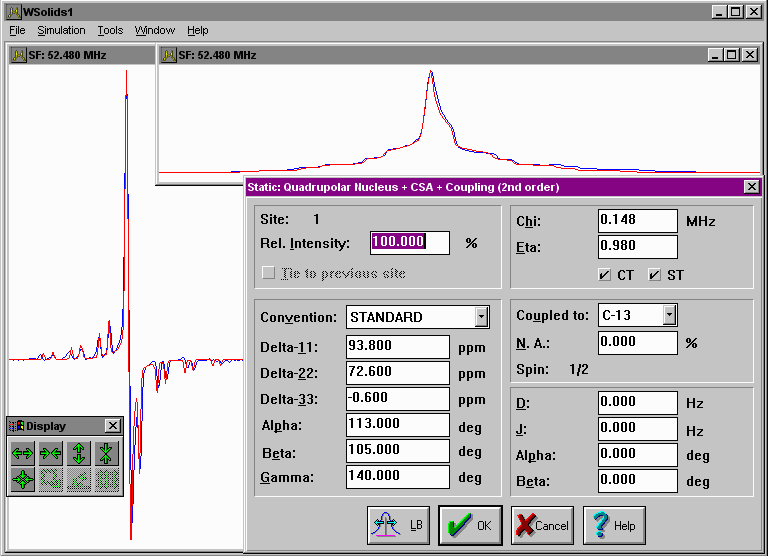Image resolution: width=768 pixels, height=556 pixels.
Task: Open line broadening with the LB button
Action: [400, 525]
